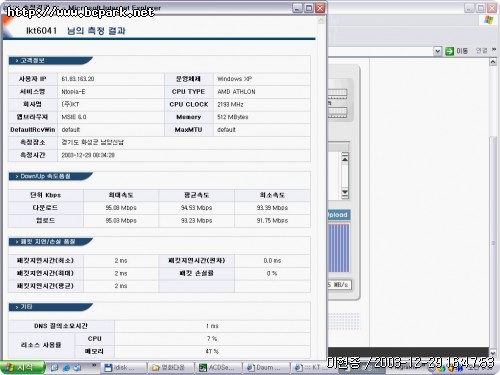The width and height of the screenshot is (500, 375).
Task: Click the 47 % memory usage value
Action: pyautogui.click(x=212, y=351)
